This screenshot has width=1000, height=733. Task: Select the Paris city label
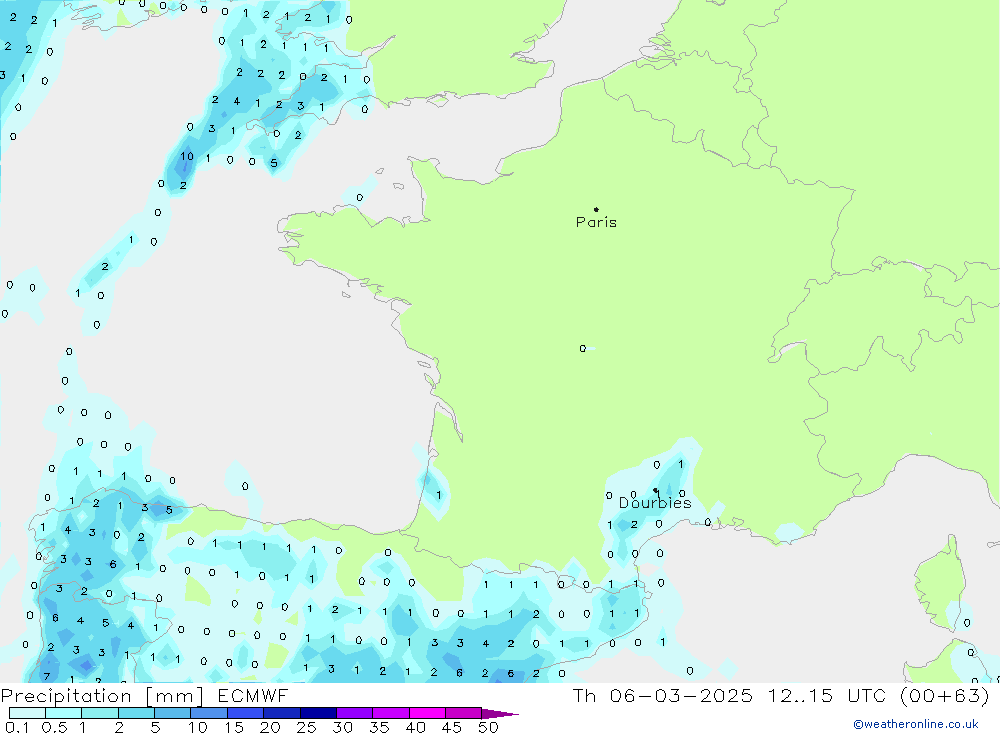(596, 223)
